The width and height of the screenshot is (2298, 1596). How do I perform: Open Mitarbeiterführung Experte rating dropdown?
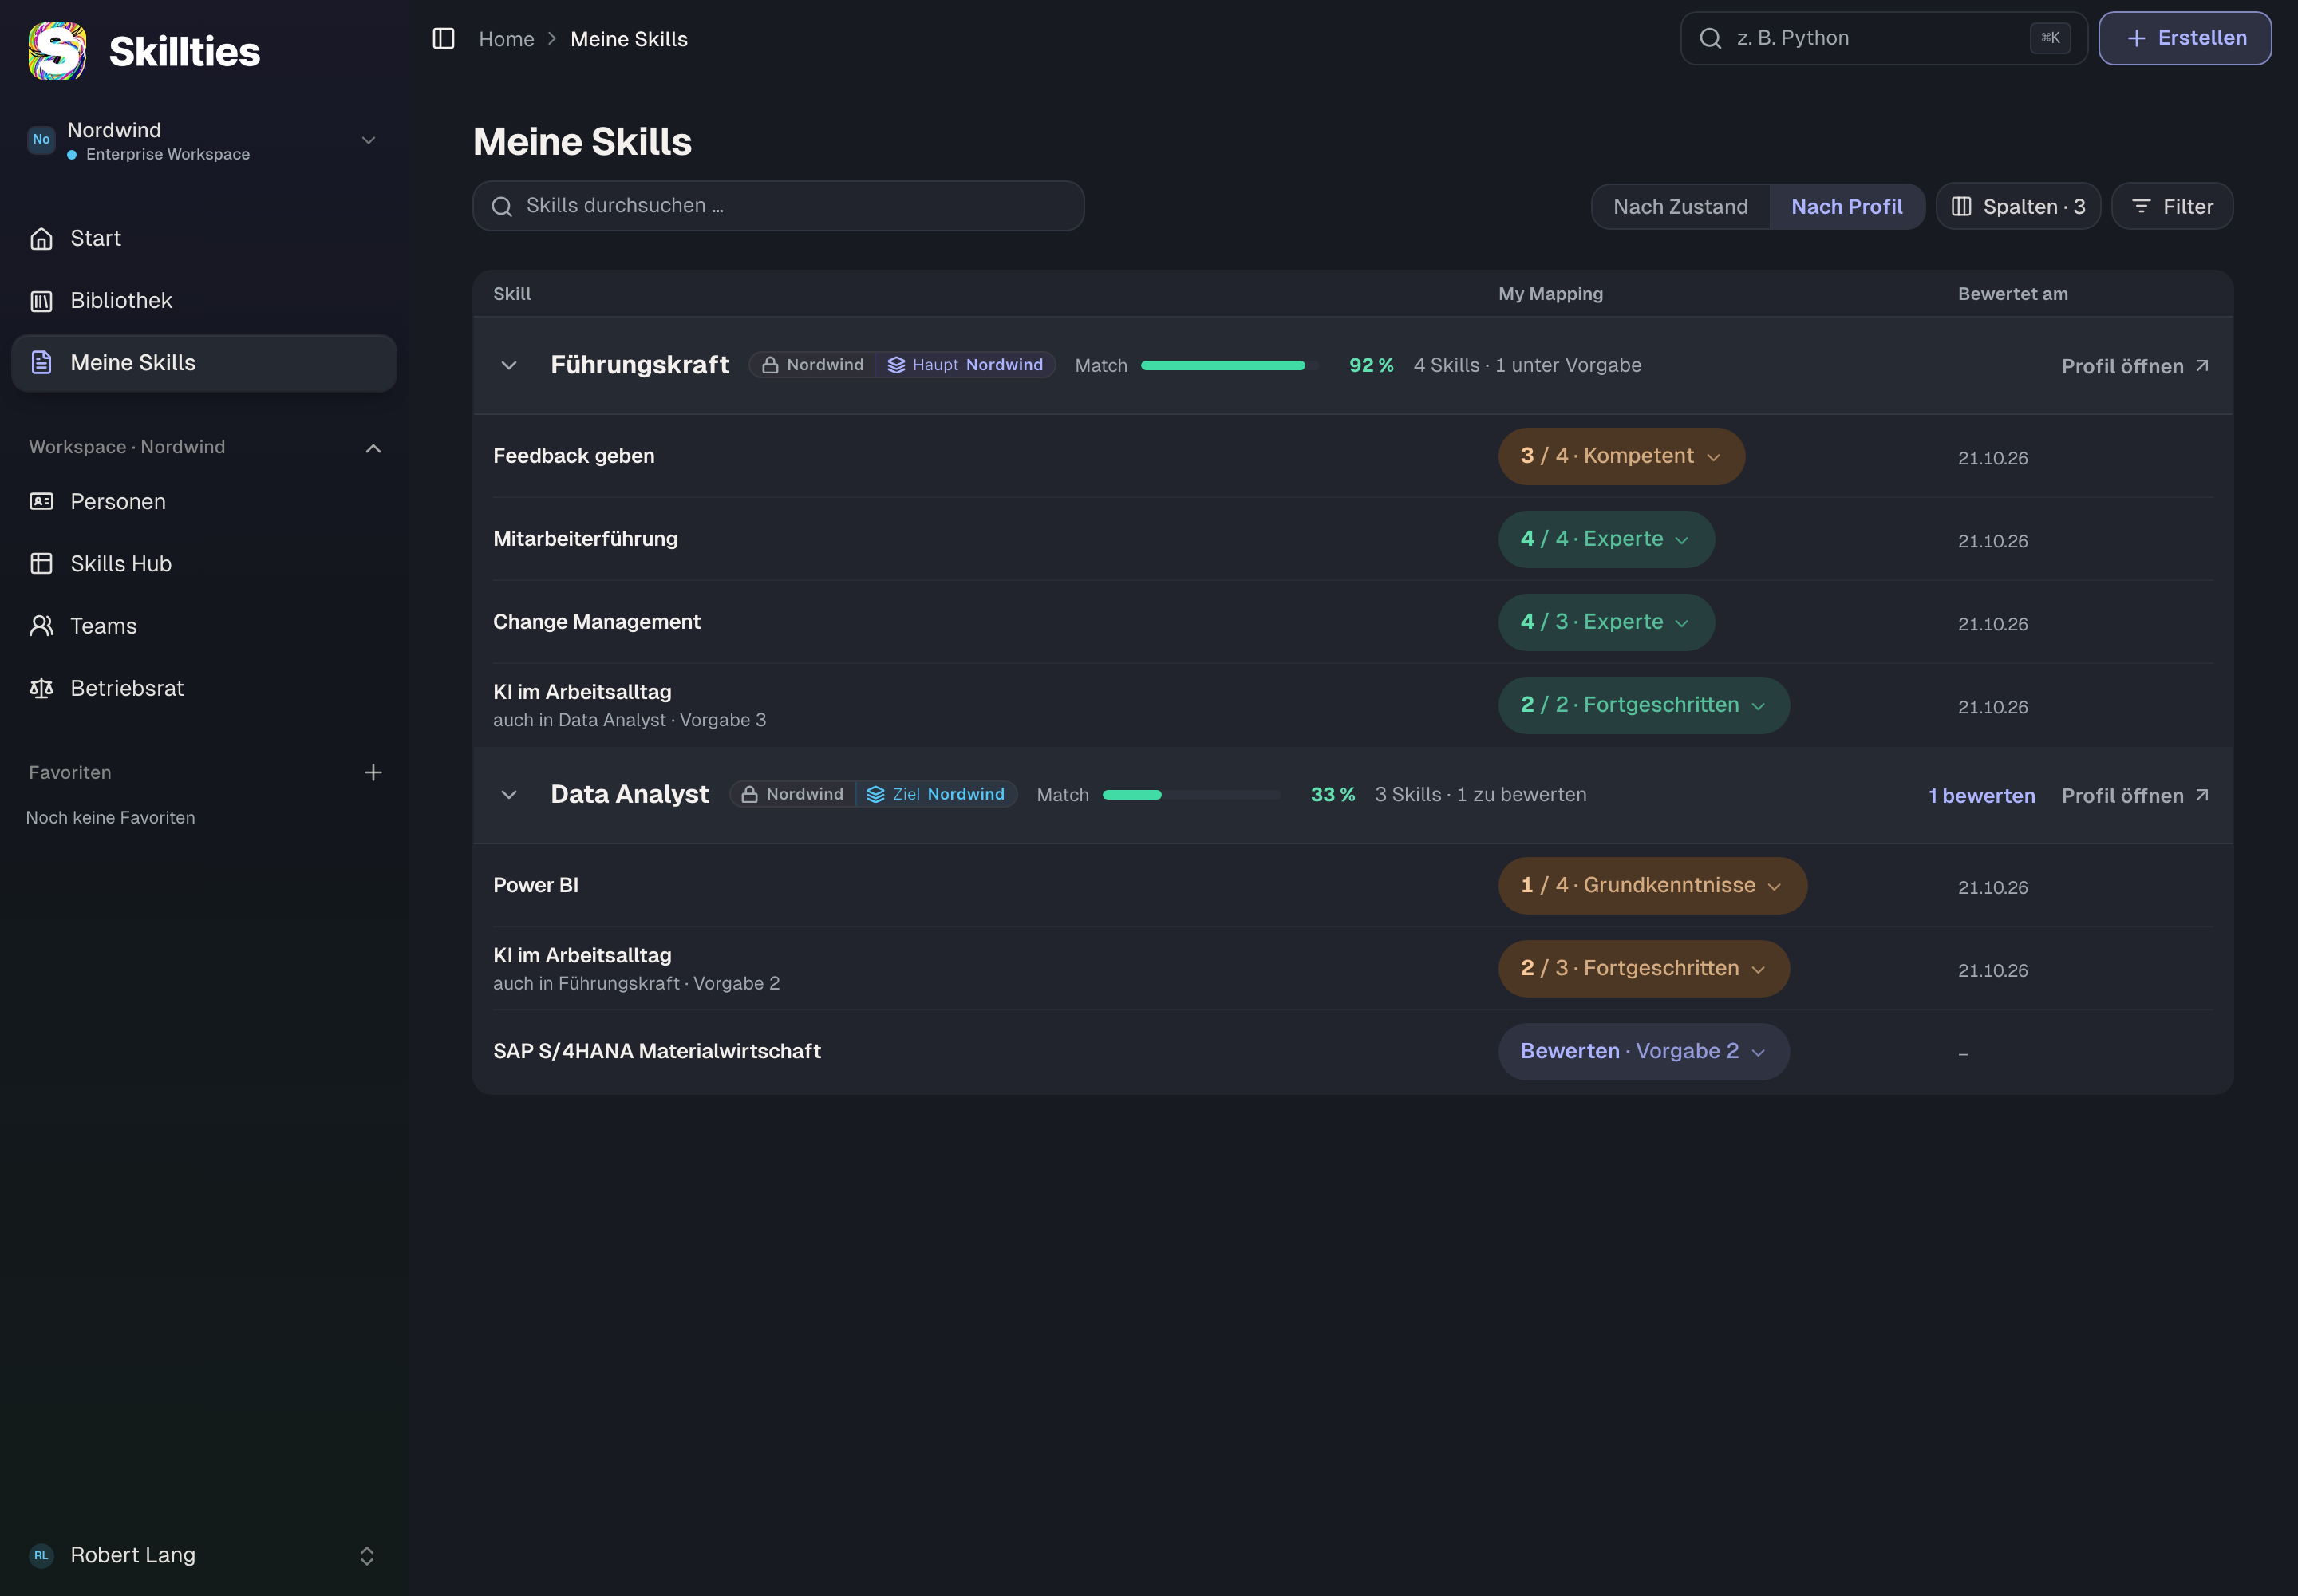click(1606, 540)
